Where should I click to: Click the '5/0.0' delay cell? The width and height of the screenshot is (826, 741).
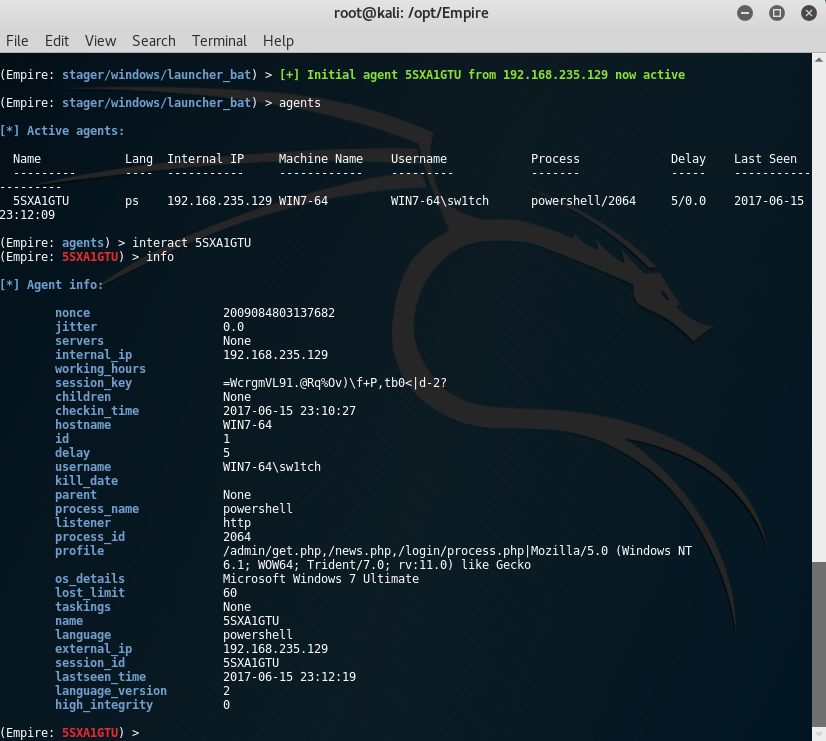point(688,201)
